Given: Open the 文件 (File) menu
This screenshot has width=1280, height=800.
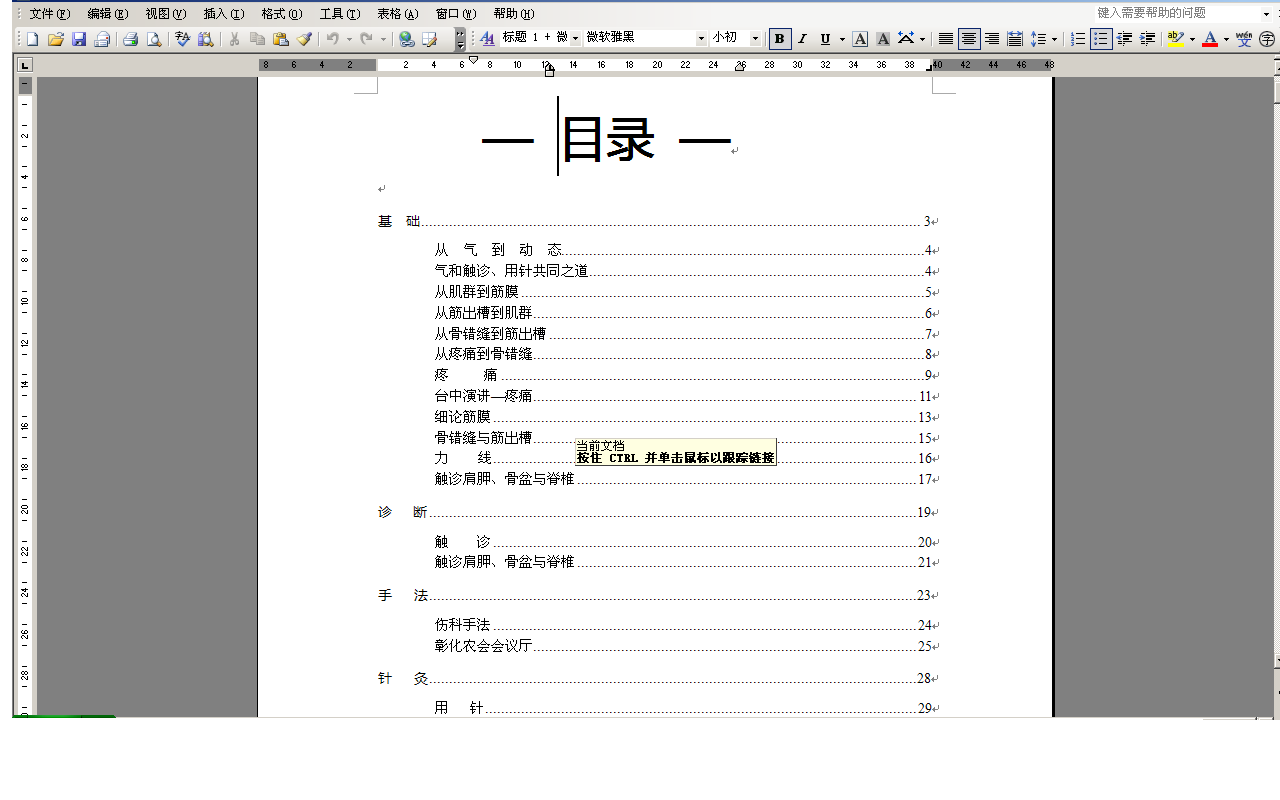Looking at the screenshot, I should (50, 14).
